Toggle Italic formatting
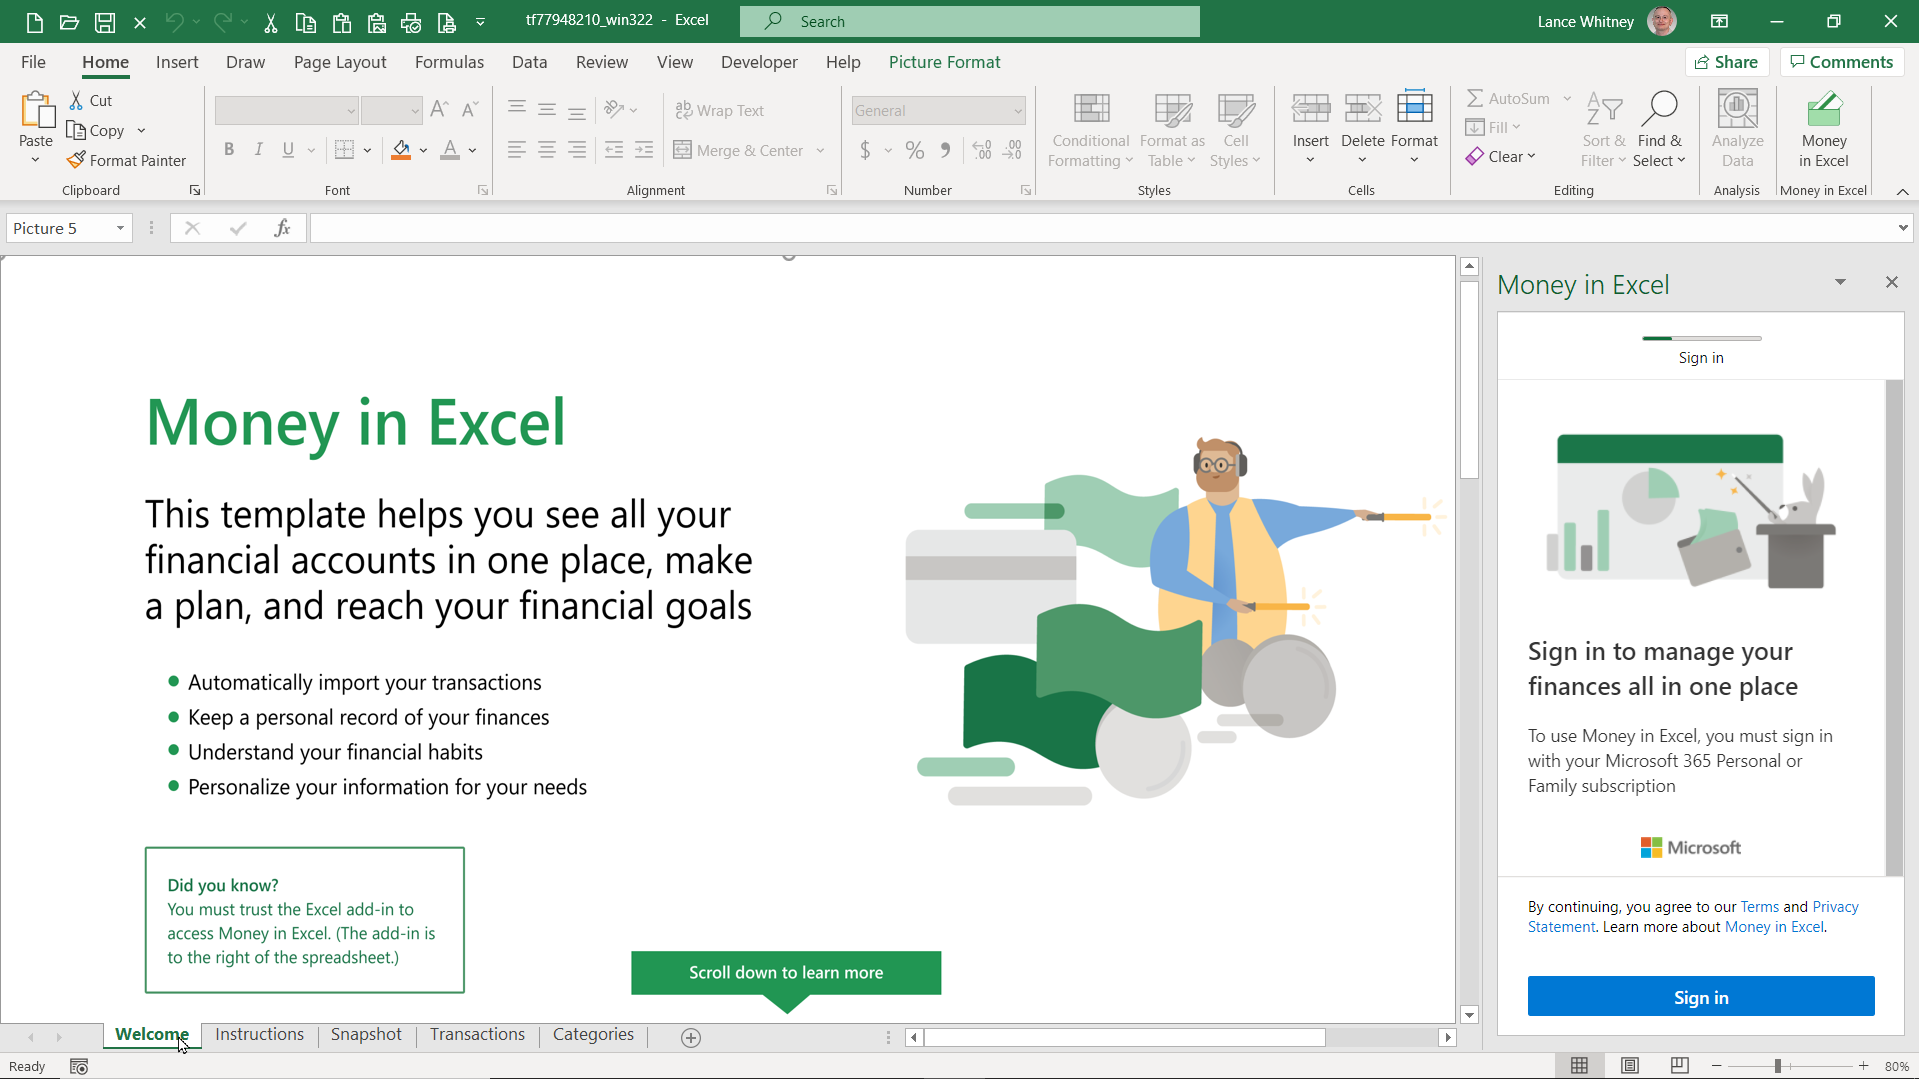 tap(258, 150)
